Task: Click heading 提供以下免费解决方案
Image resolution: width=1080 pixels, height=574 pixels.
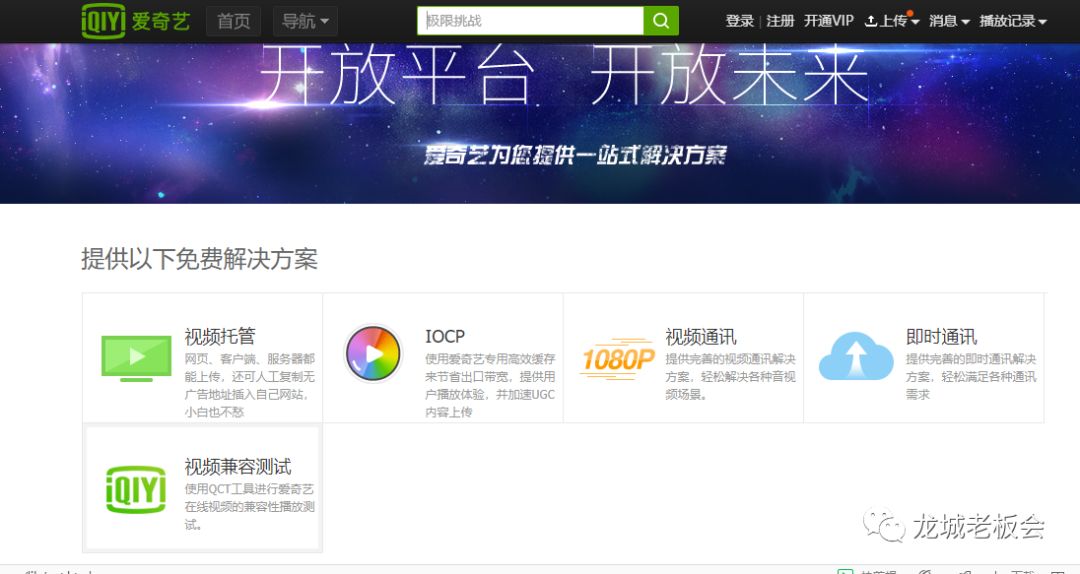Action: tap(199, 259)
